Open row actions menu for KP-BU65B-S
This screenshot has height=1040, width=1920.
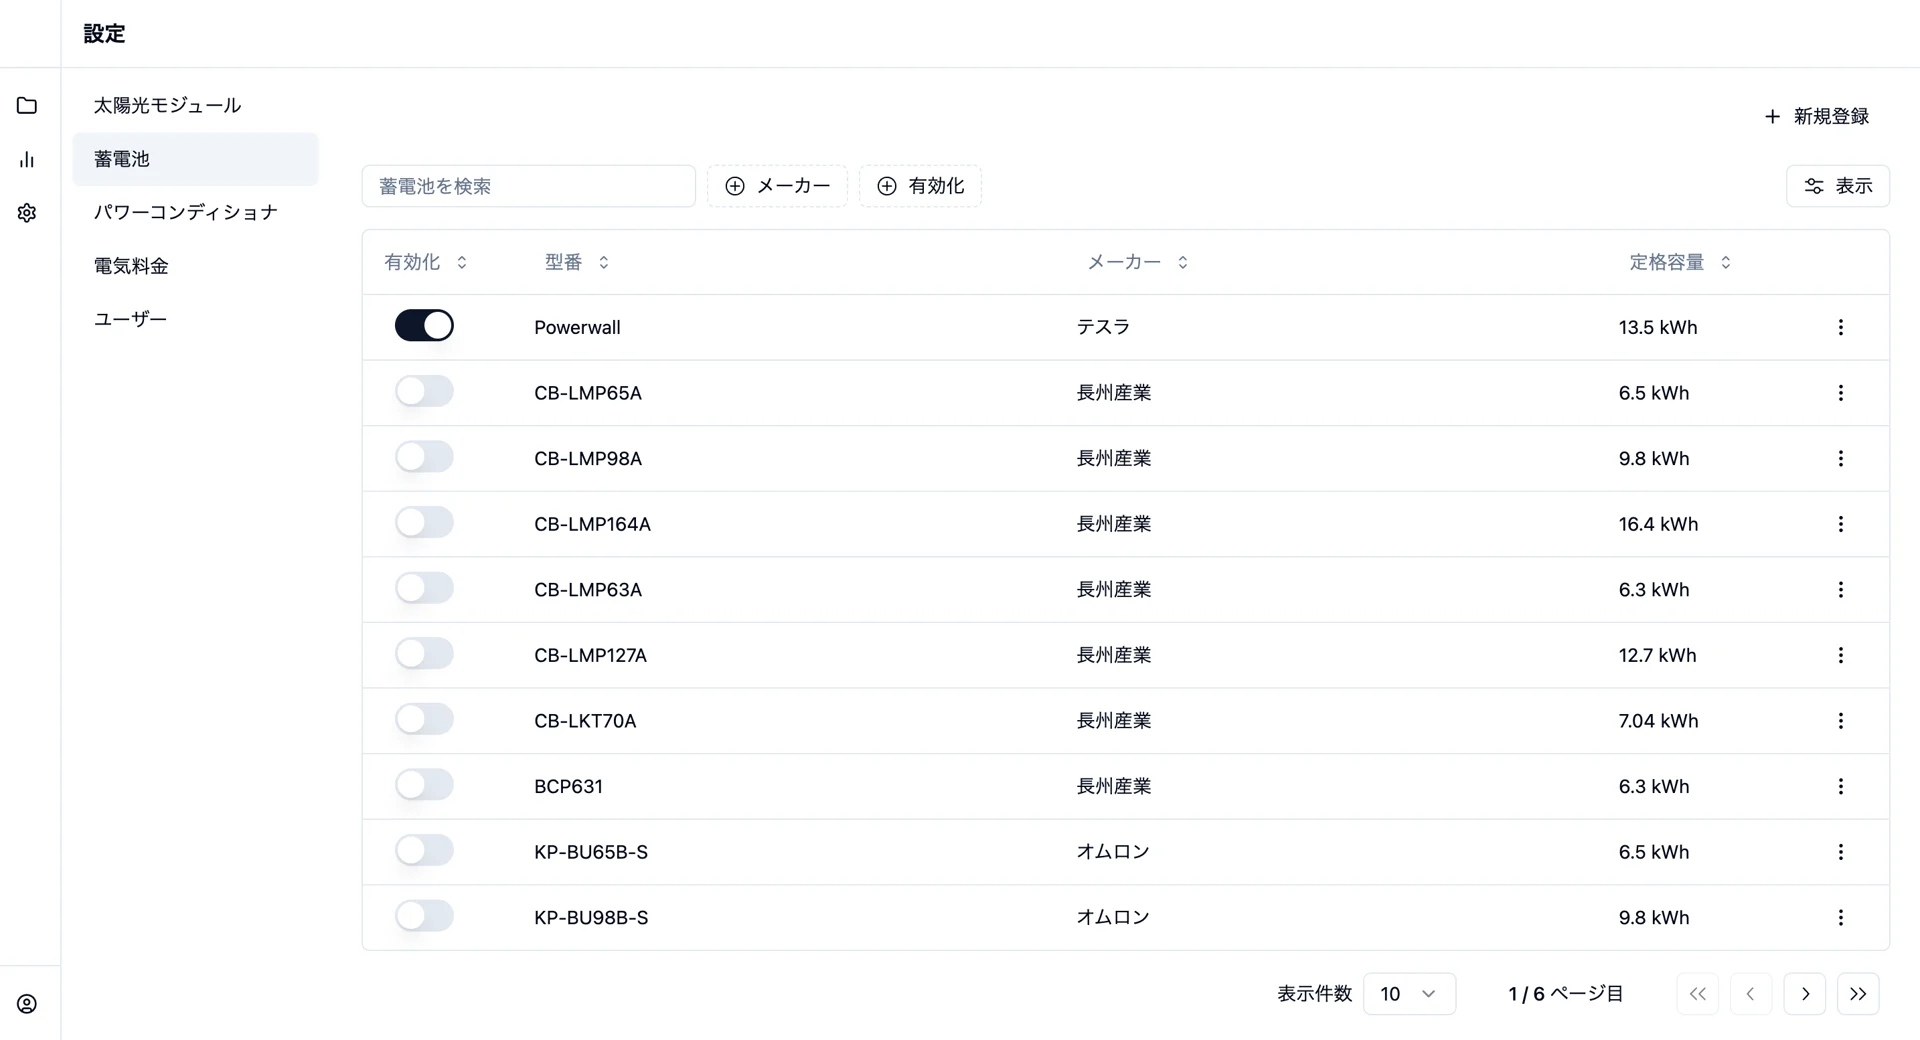pos(1840,852)
